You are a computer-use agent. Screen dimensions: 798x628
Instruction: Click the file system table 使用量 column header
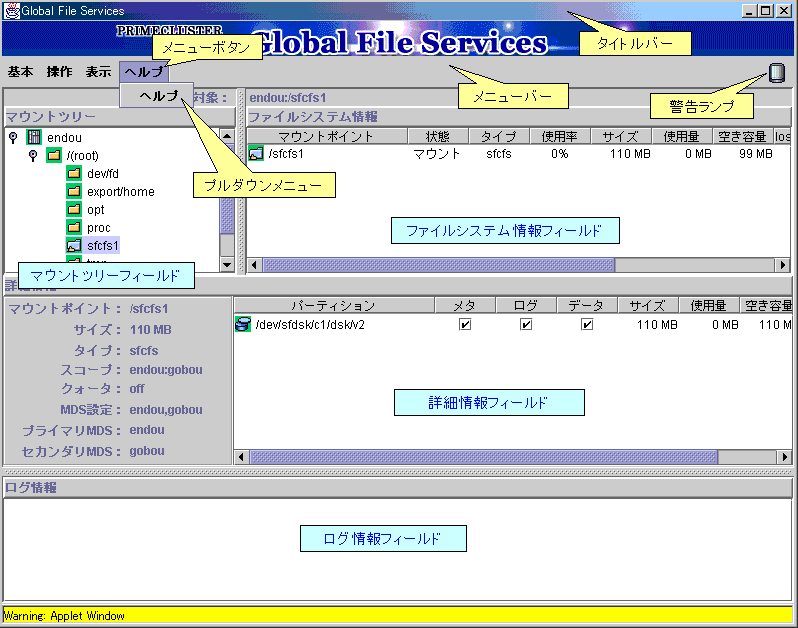(x=682, y=136)
